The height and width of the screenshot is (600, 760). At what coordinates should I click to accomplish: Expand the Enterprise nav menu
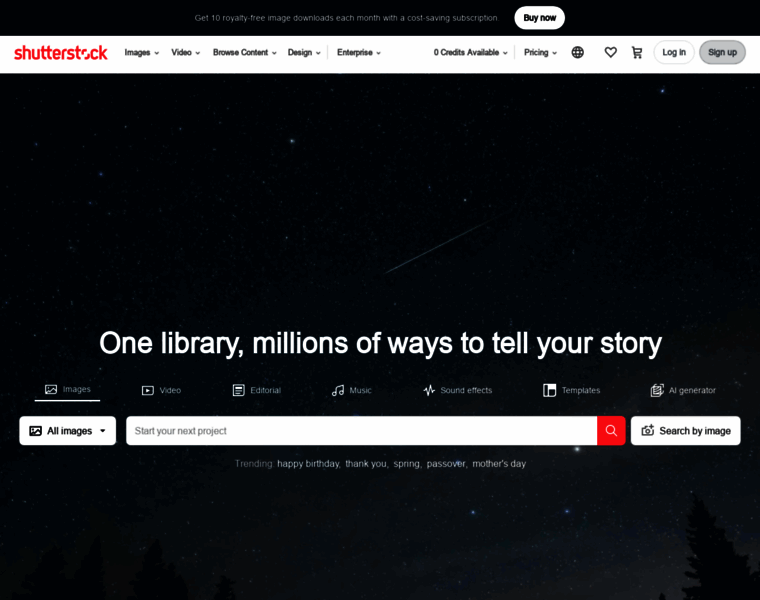point(359,52)
